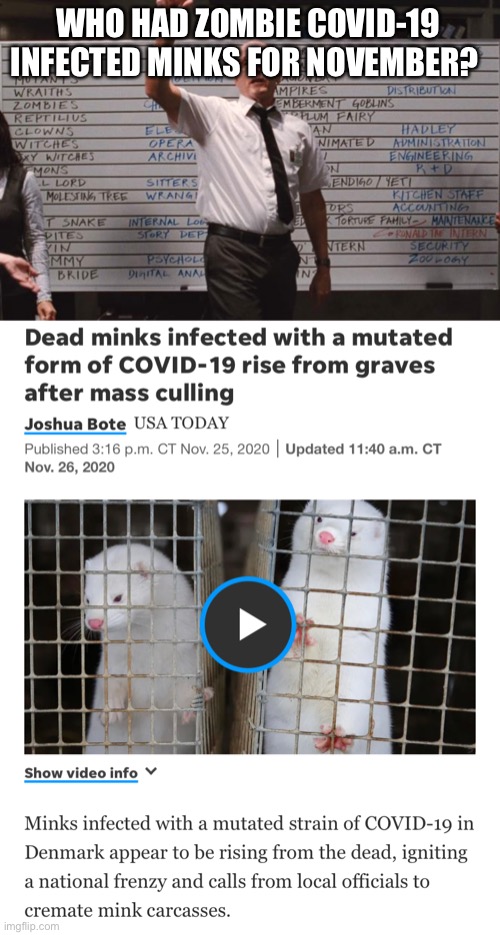Image resolution: width=500 pixels, height=935 pixels.
Task: Select the Published 3:16 p.m. timestamp
Action: tap(147, 449)
